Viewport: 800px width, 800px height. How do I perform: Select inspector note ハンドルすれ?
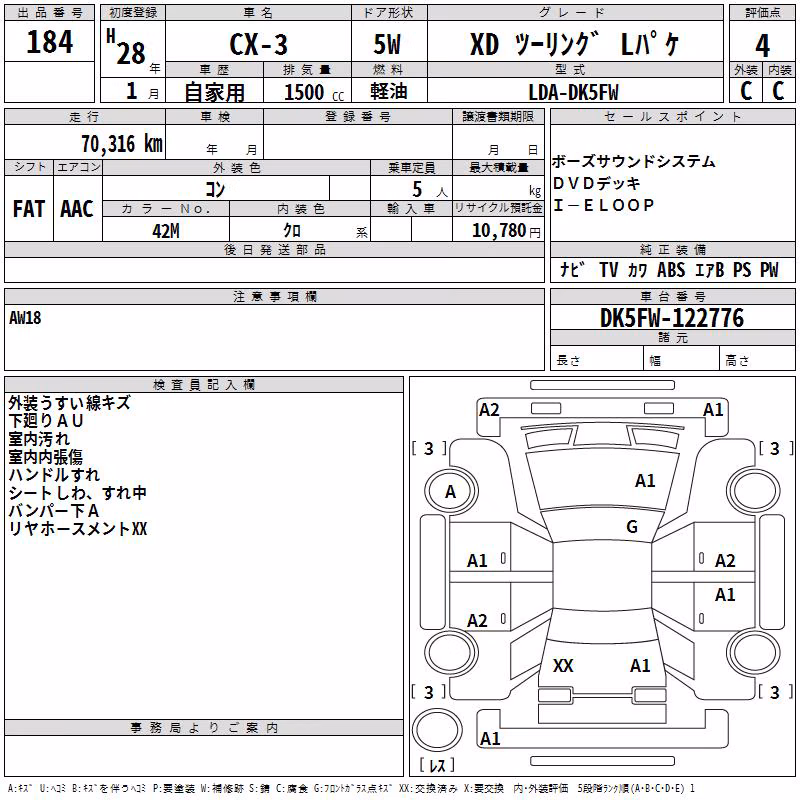[54, 474]
